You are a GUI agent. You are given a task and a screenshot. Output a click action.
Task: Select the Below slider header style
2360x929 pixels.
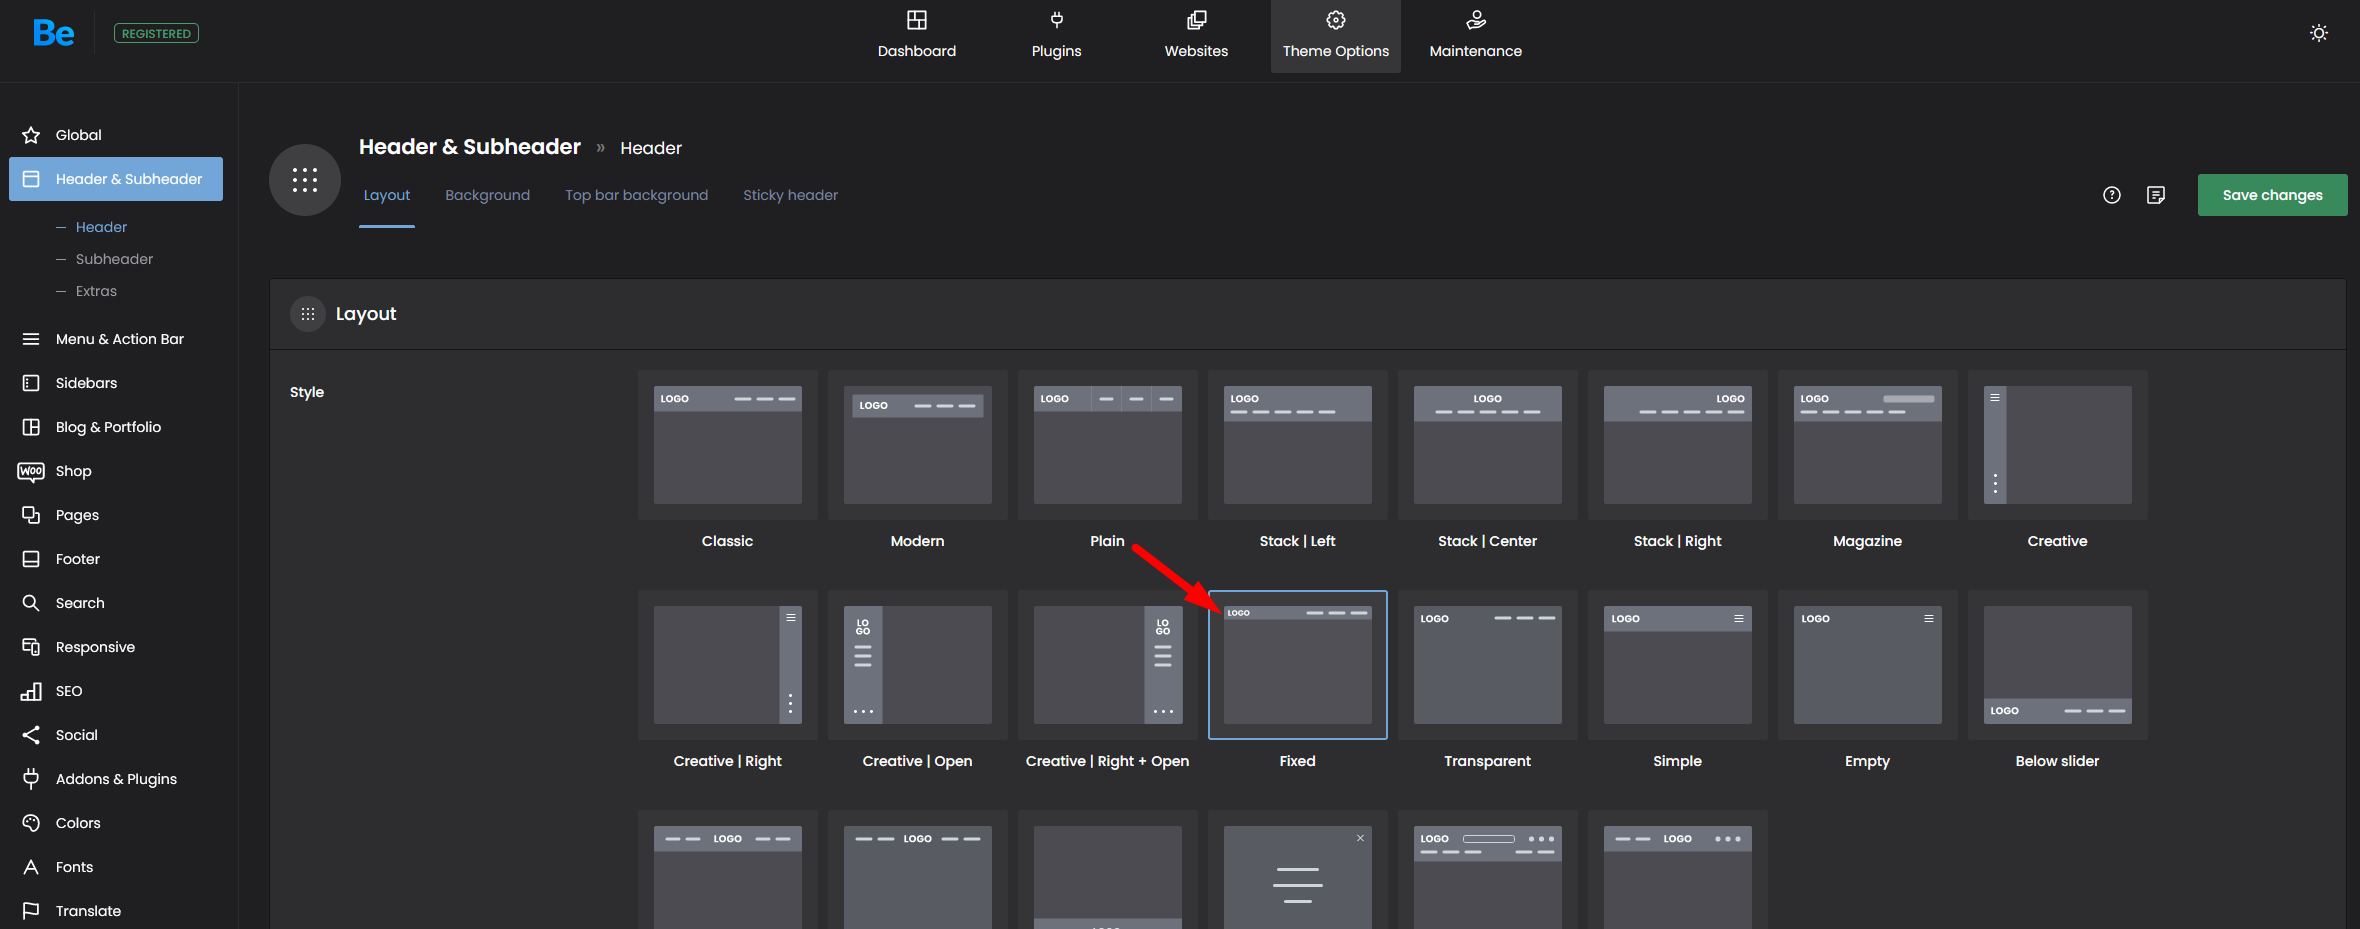point(2058,665)
